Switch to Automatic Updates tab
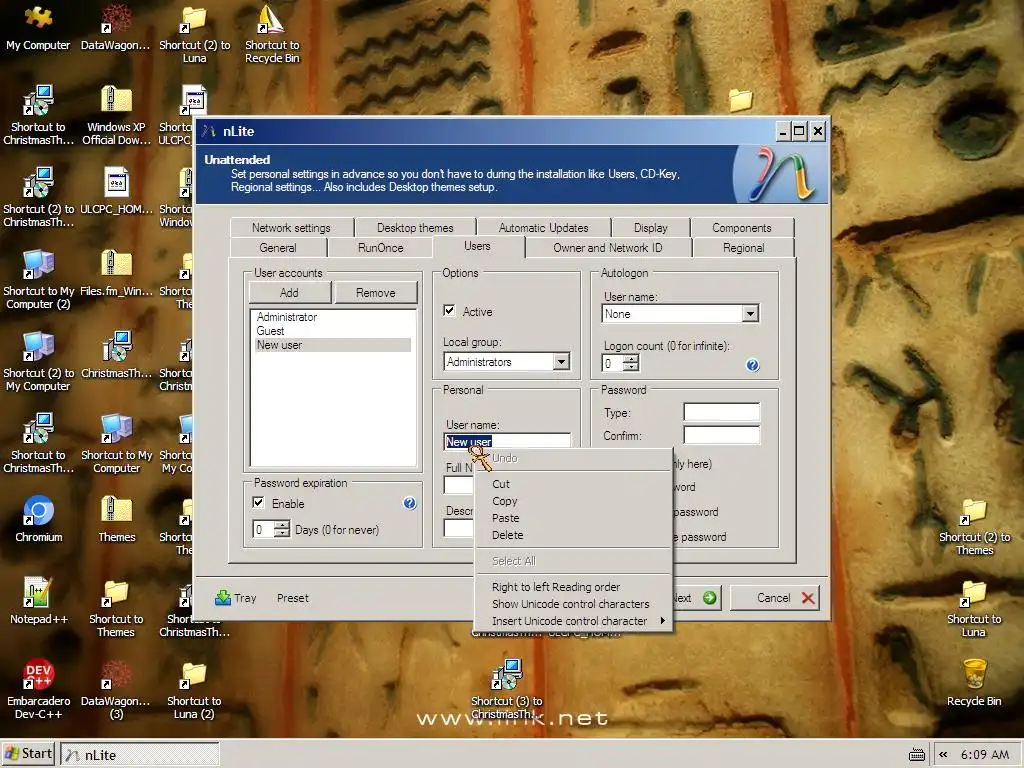This screenshot has height=768, width=1024. coord(543,227)
